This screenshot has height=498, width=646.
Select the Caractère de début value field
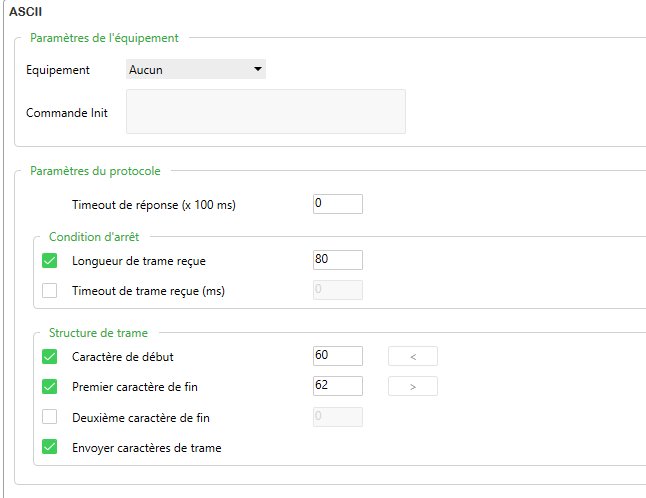point(337,356)
